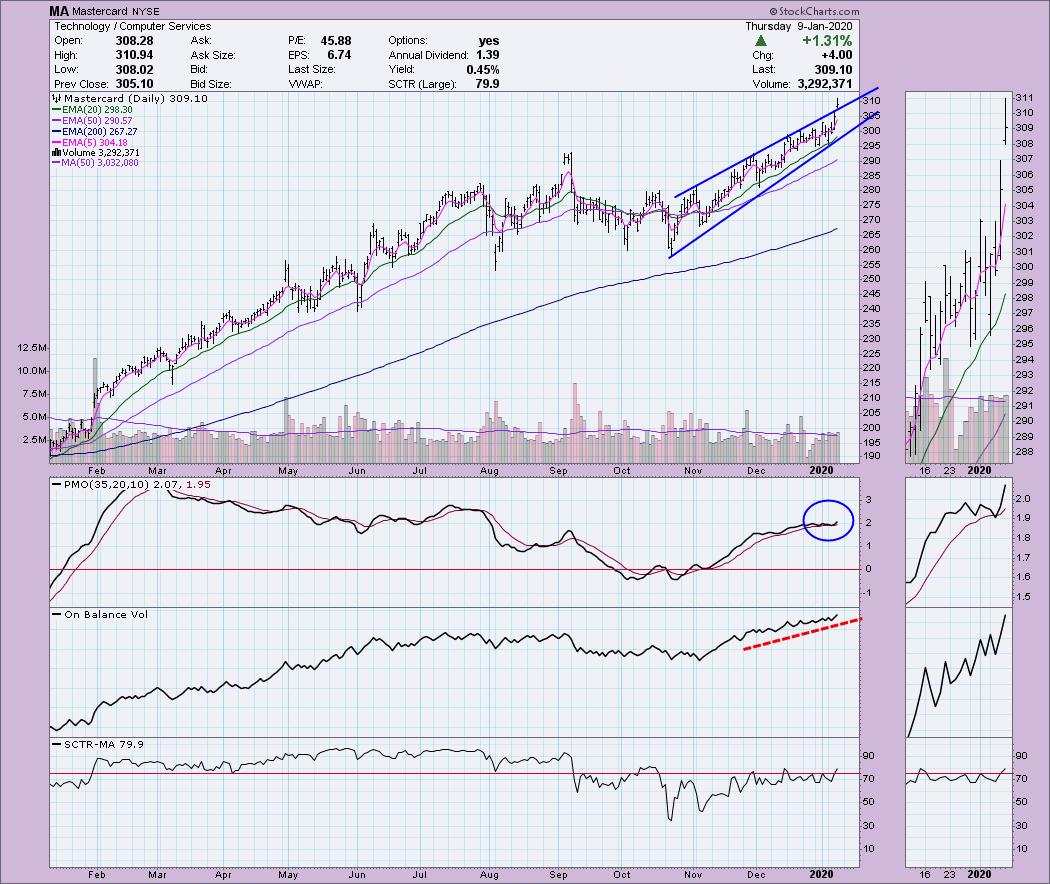The width and height of the screenshot is (1050, 884).
Task: Open the StockCharts.com watermark link
Action: [x=818, y=11]
